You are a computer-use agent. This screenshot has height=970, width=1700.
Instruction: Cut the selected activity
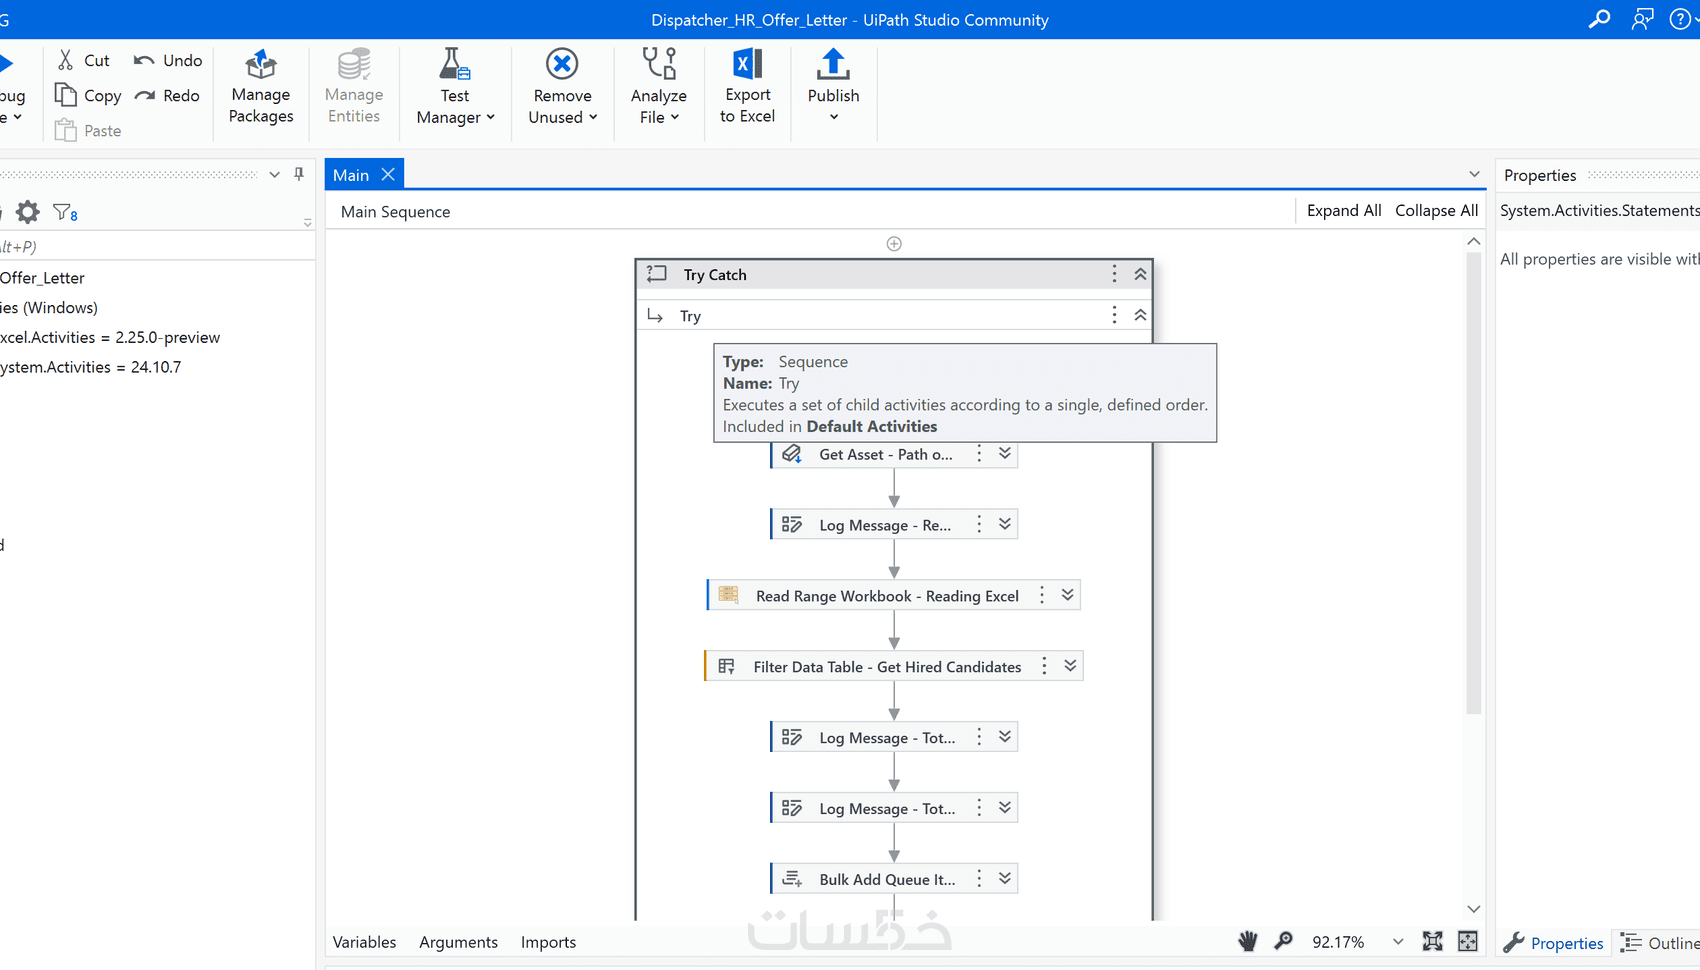coord(83,60)
